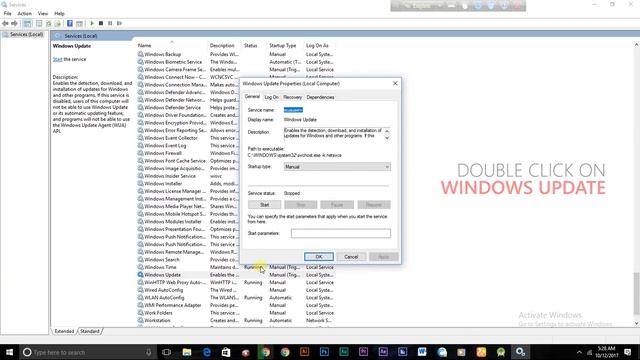The width and height of the screenshot is (640, 360).
Task: Click the Export List toolbar icon
Action: [58, 23]
